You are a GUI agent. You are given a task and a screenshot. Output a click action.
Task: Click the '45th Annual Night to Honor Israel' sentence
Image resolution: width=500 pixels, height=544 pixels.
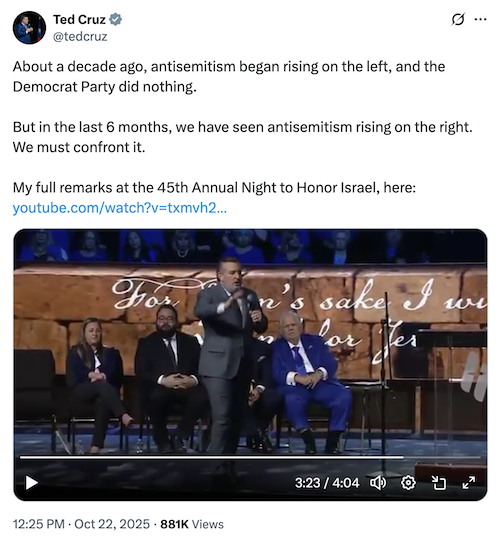(214, 188)
